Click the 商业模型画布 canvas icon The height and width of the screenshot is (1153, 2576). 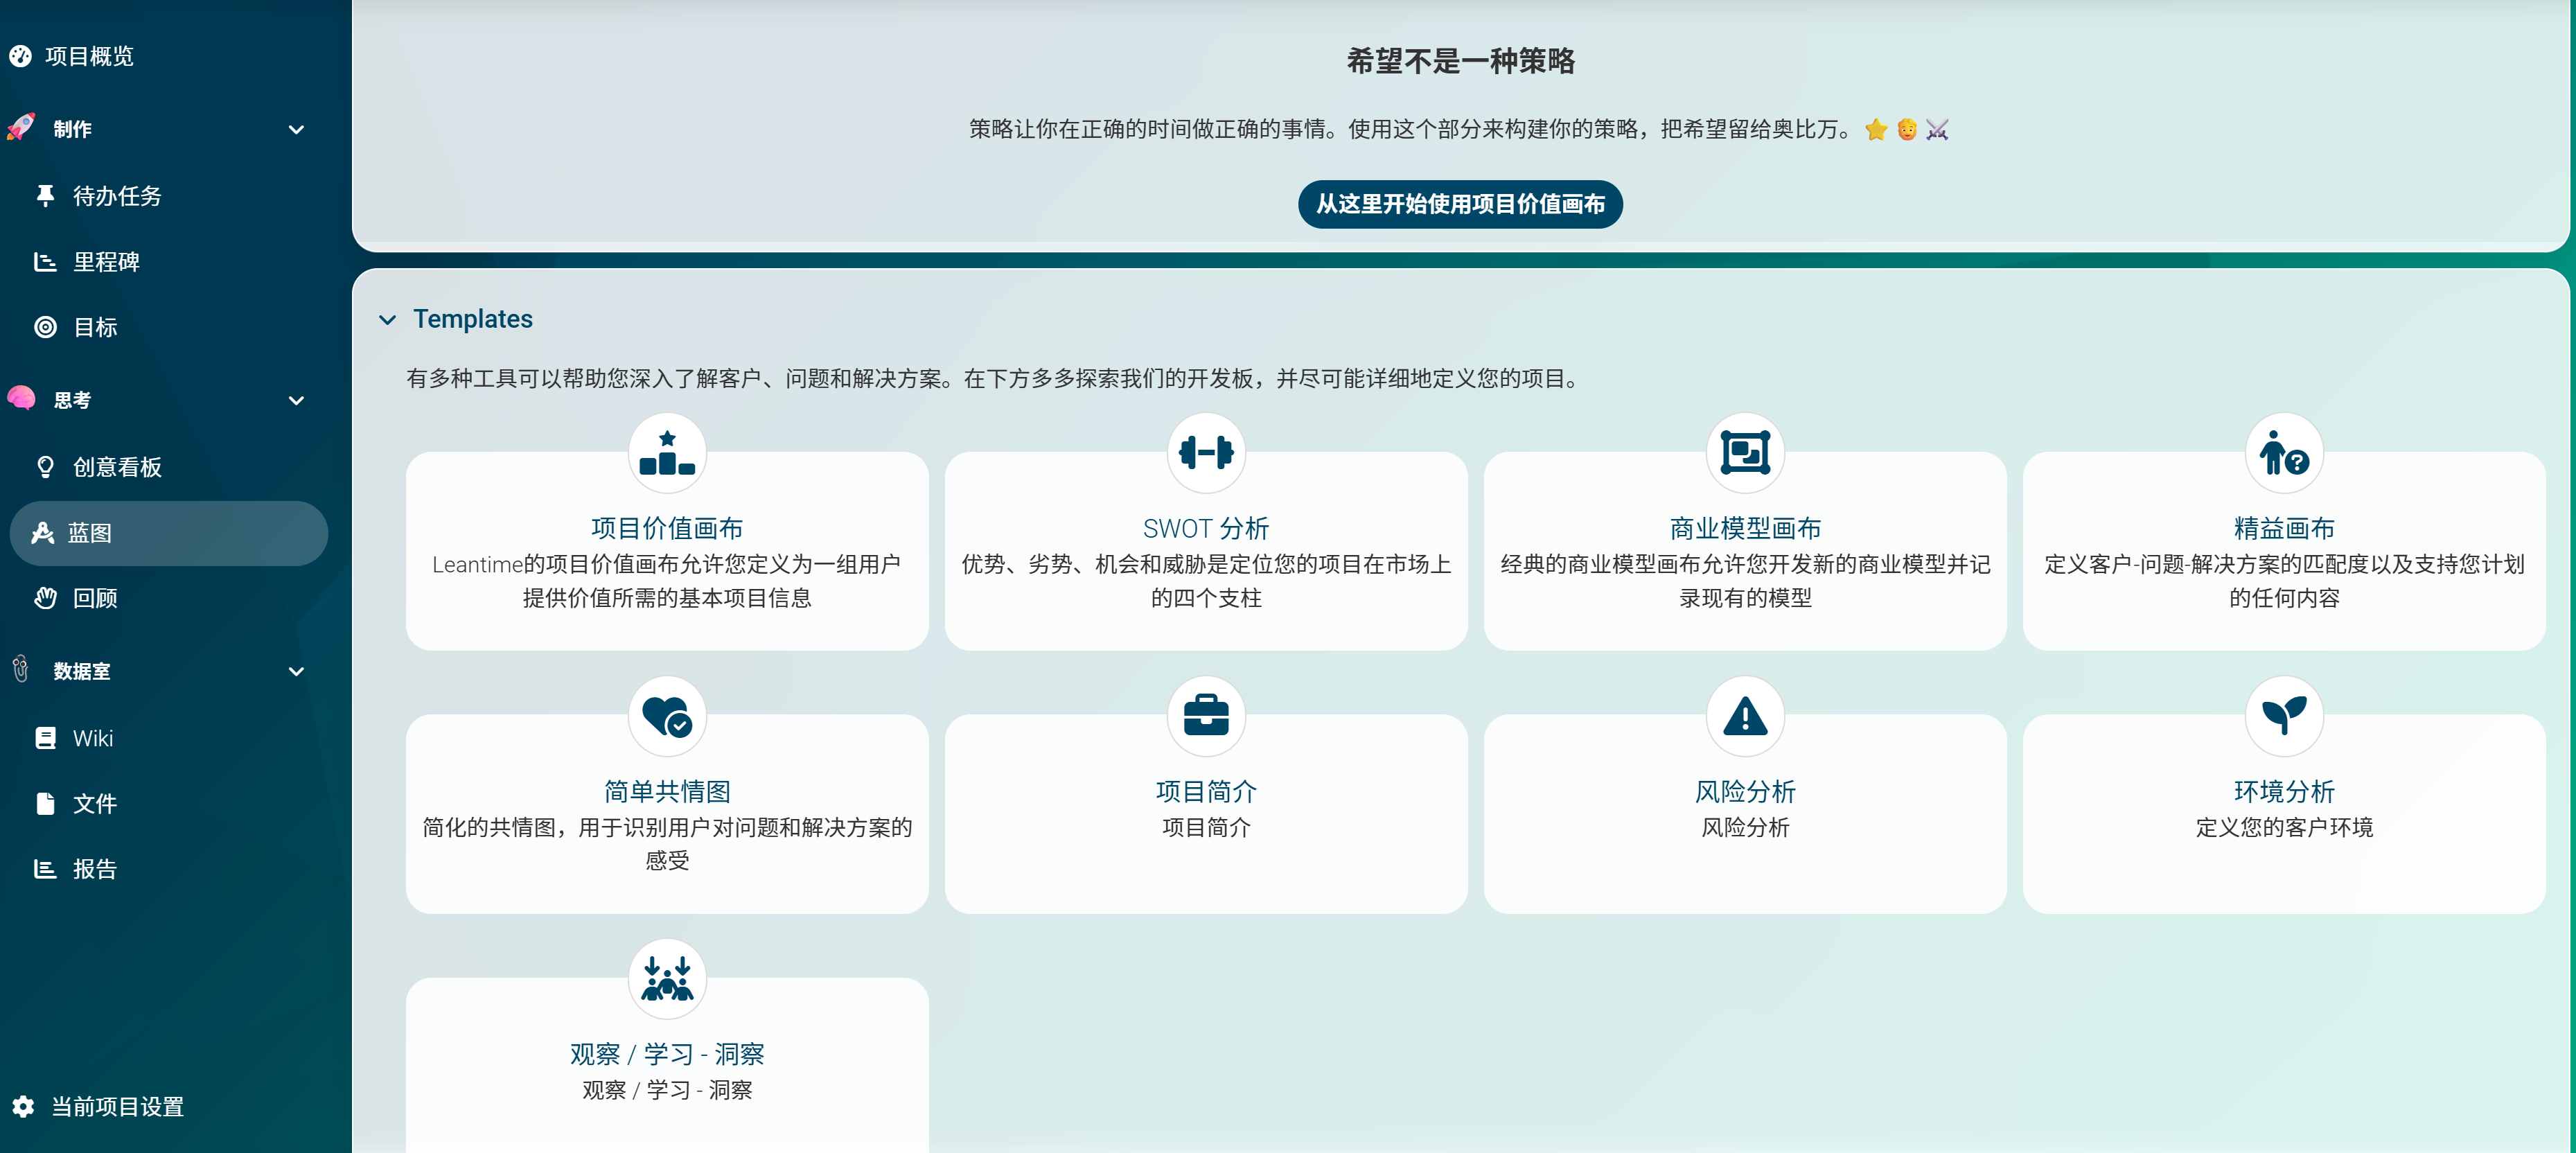coord(1745,453)
